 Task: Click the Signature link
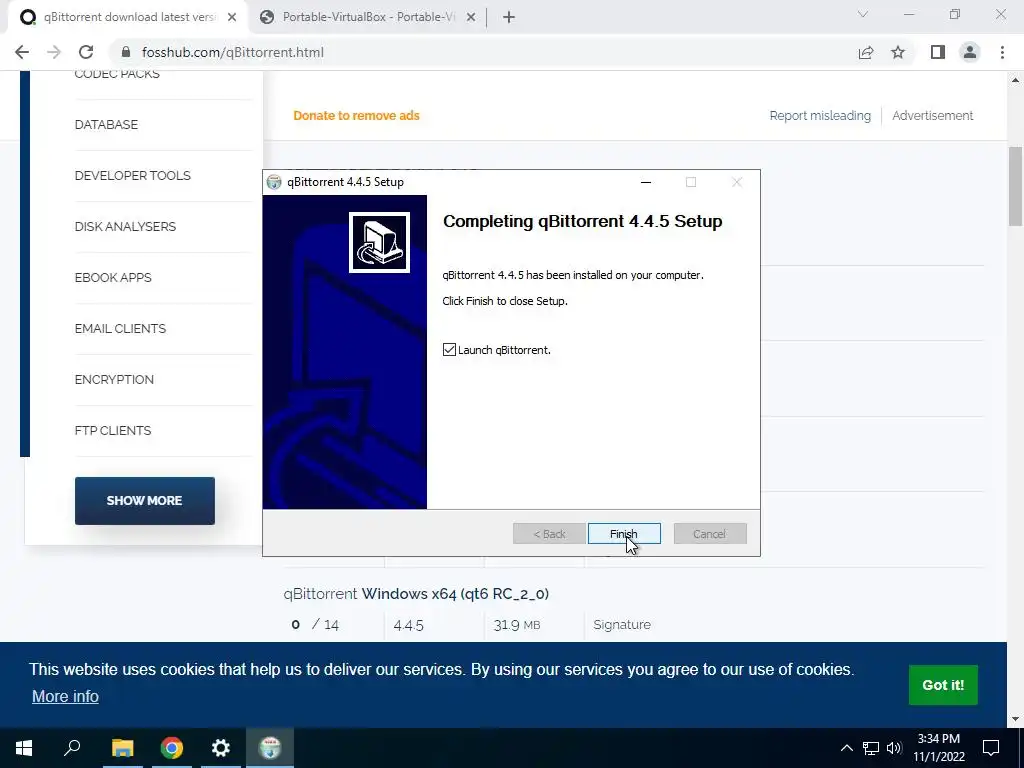(x=622, y=625)
